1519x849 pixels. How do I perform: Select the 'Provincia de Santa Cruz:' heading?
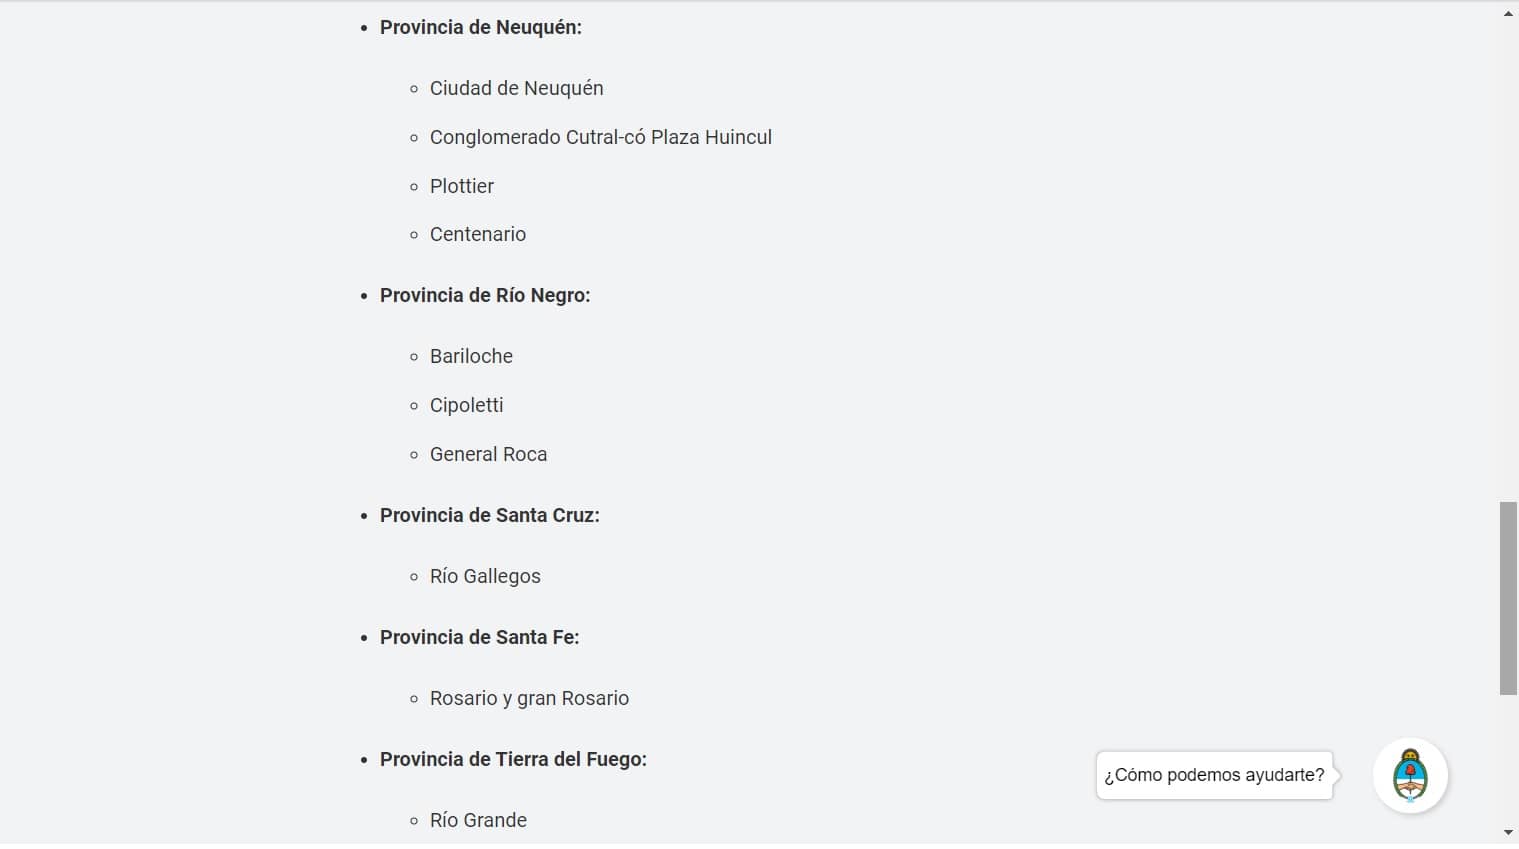[x=490, y=516]
